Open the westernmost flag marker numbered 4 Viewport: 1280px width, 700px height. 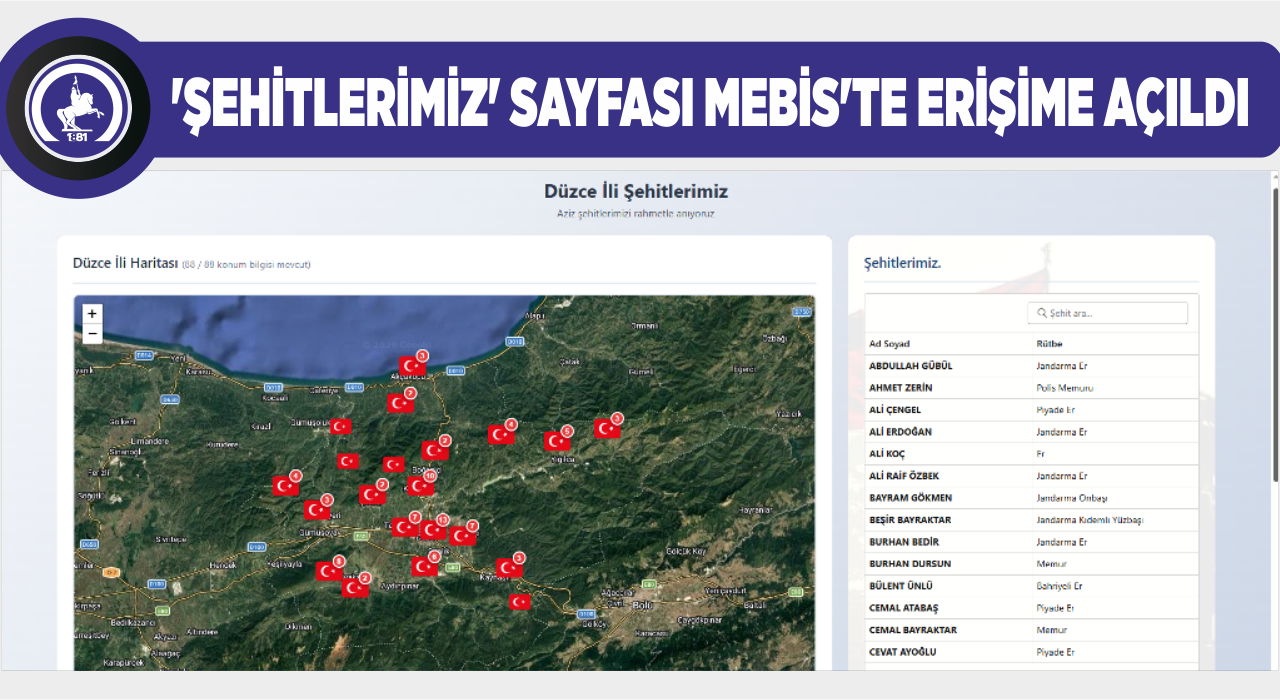(286, 485)
